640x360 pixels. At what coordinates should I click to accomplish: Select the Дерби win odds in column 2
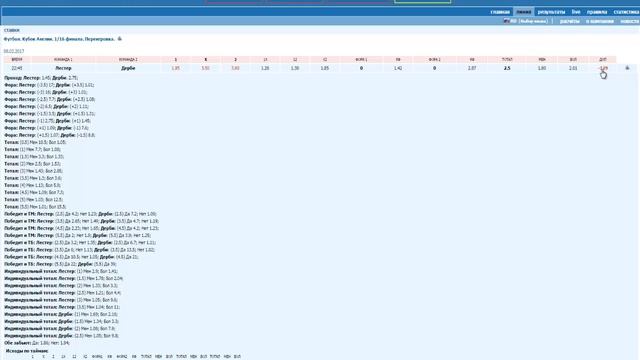coord(235,68)
